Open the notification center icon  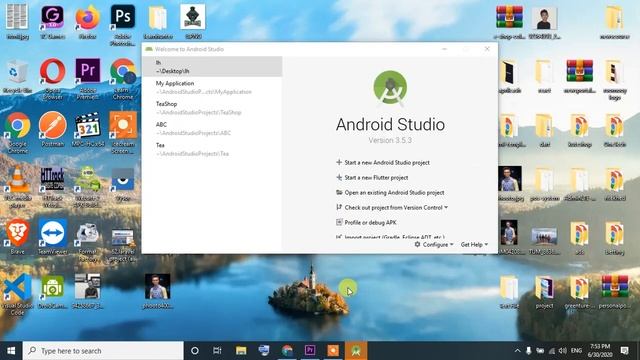pyautogui.click(x=624, y=351)
